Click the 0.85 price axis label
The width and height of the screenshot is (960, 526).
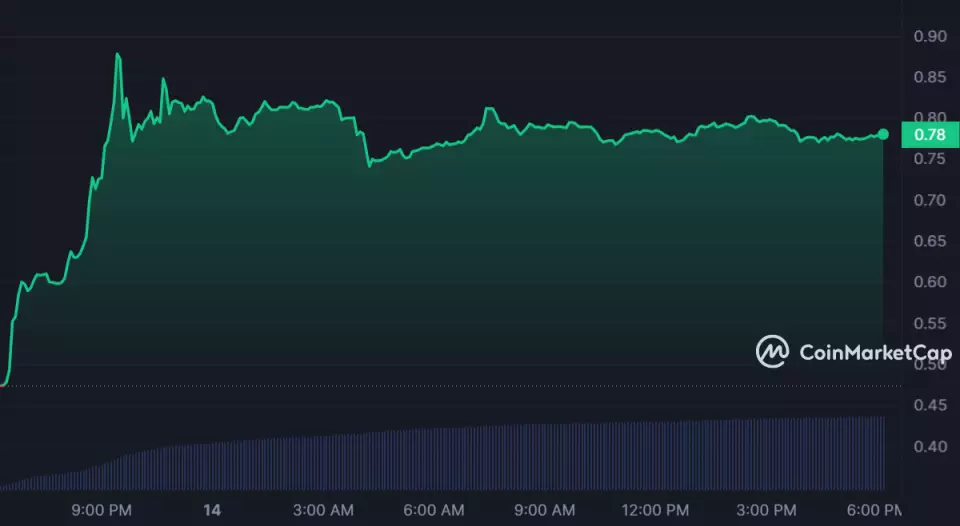click(x=930, y=77)
